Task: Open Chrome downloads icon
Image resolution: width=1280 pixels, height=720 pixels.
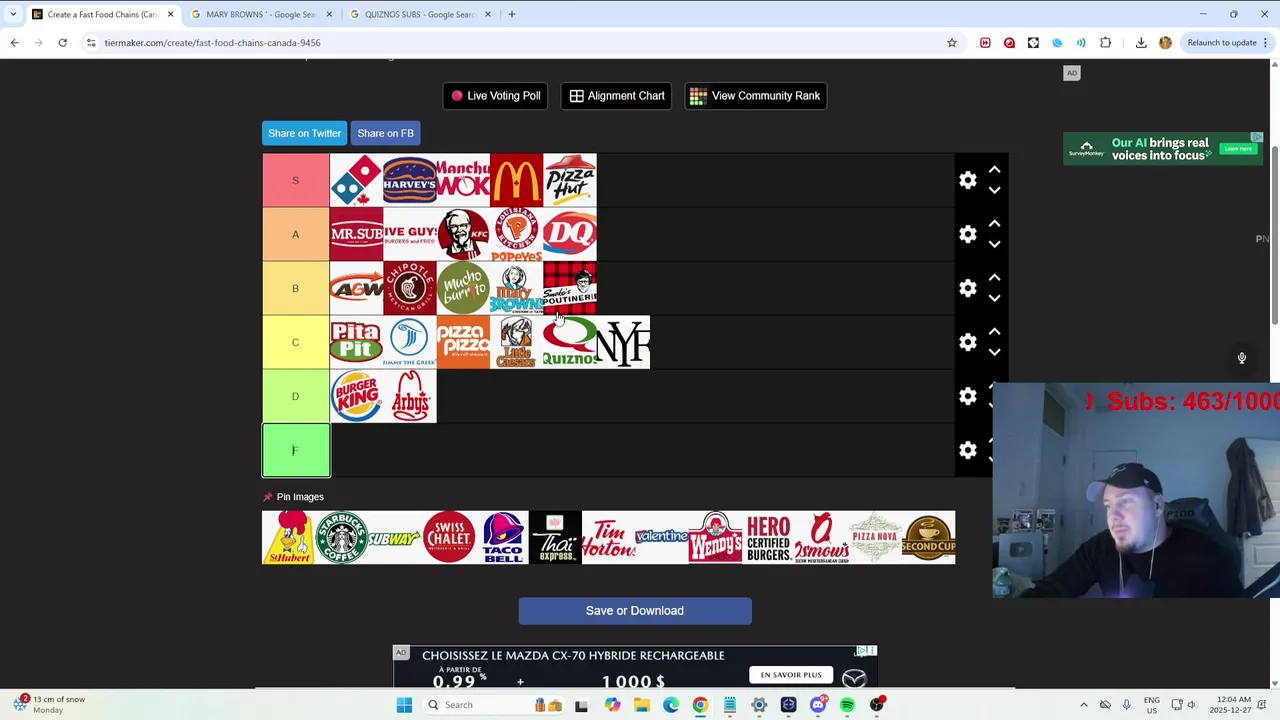Action: (x=1141, y=43)
